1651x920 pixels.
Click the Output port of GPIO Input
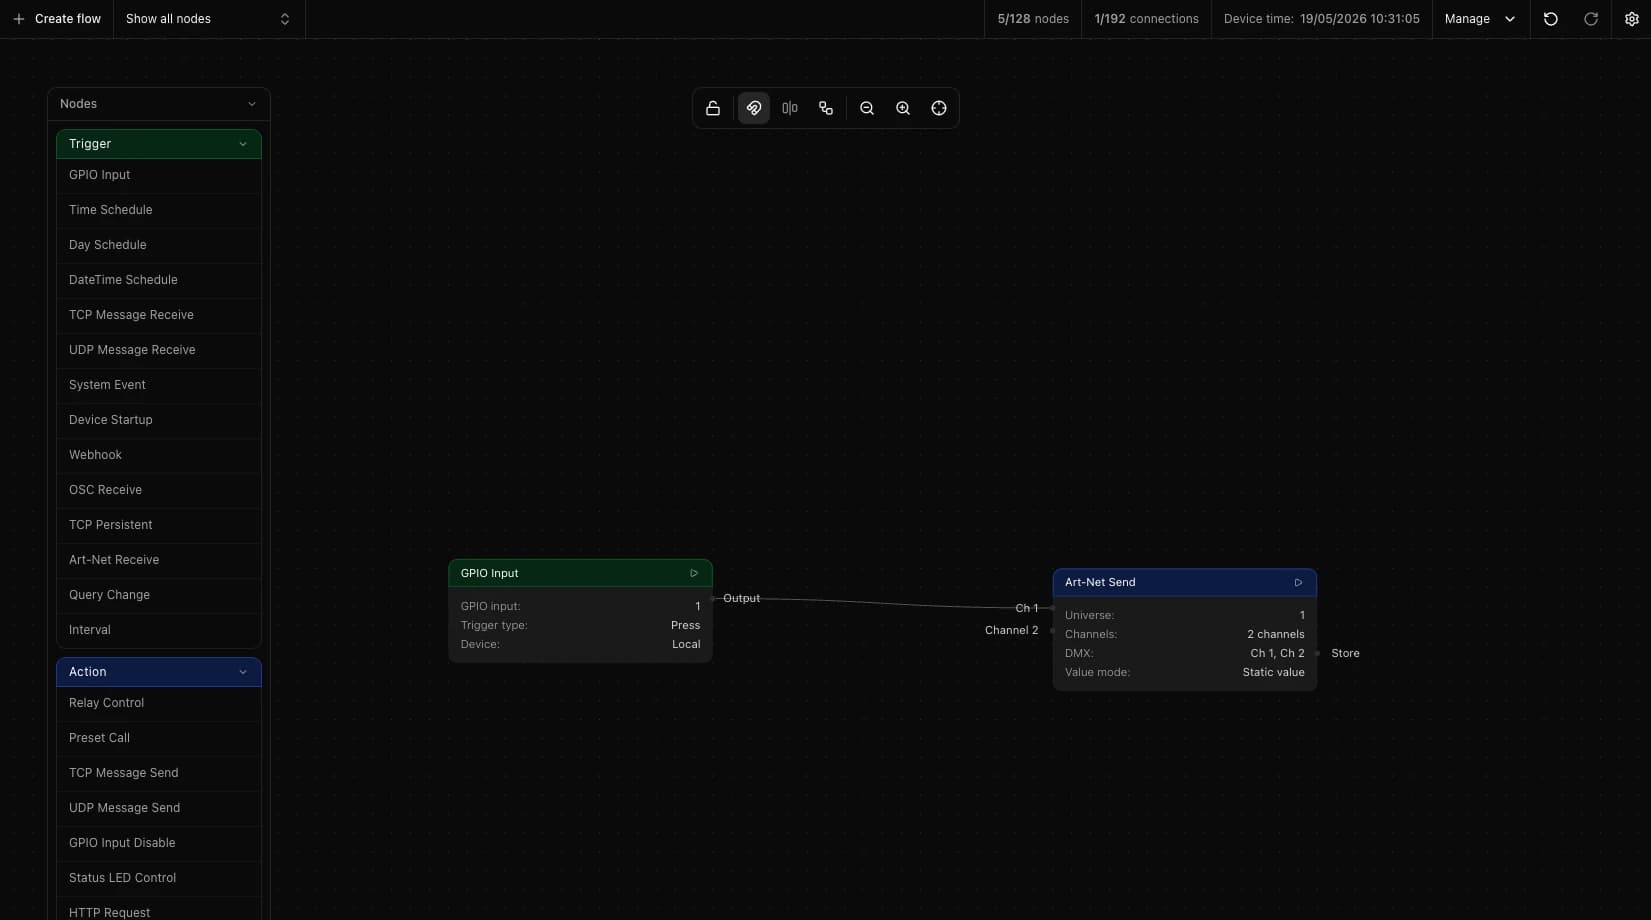(x=714, y=598)
